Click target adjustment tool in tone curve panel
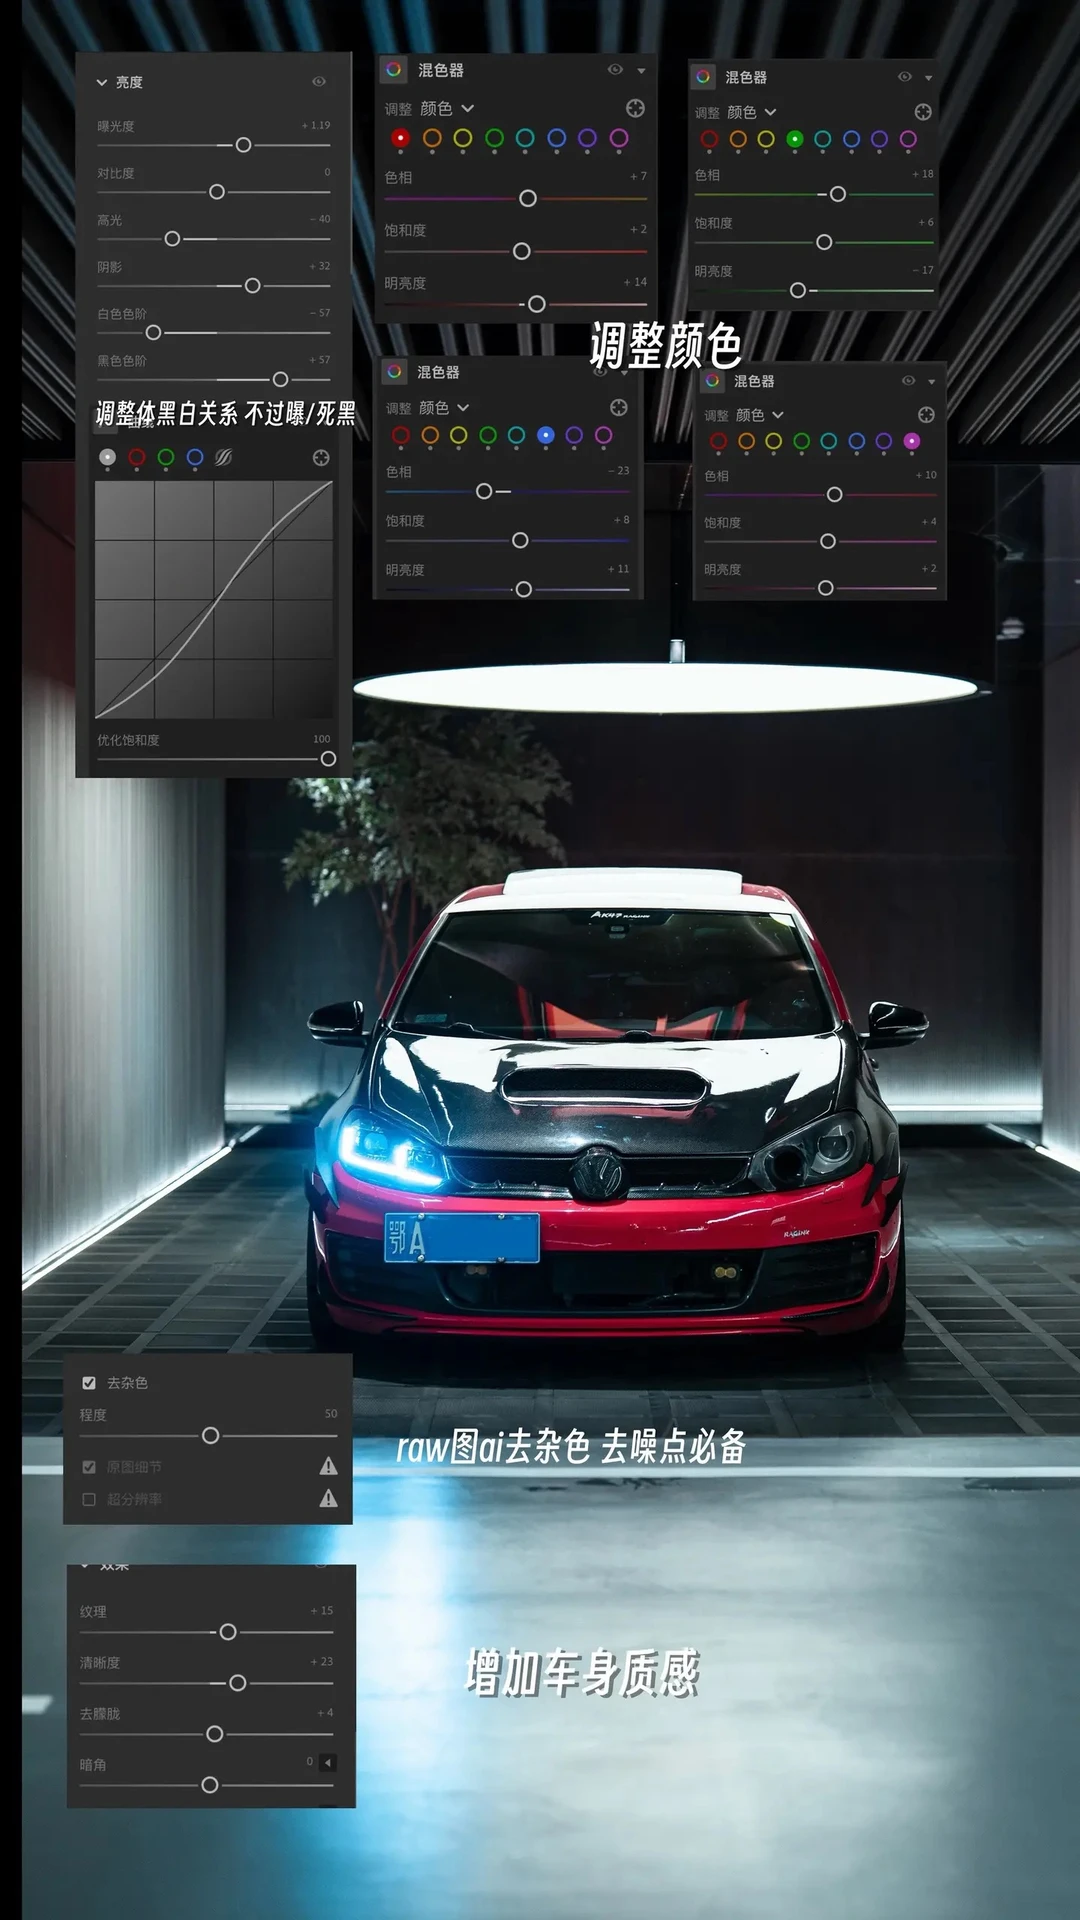The height and width of the screenshot is (1920, 1080). [x=321, y=458]
